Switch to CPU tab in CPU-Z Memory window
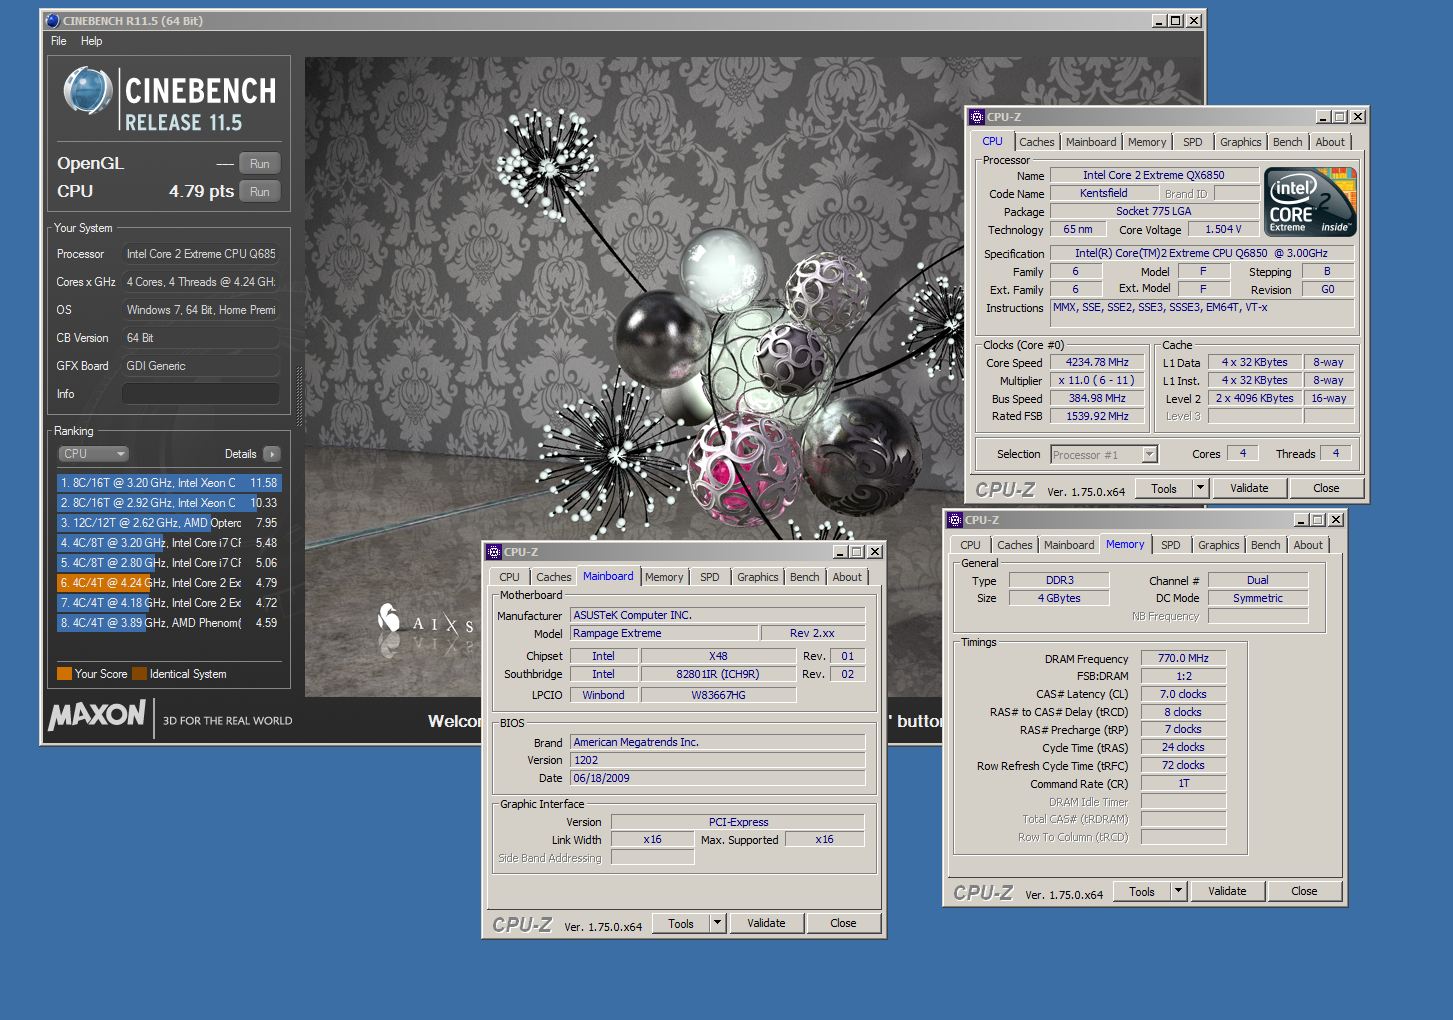The height and width of the screenshot is (1020, 1453). pyautogui.click(x=970, y=545)
